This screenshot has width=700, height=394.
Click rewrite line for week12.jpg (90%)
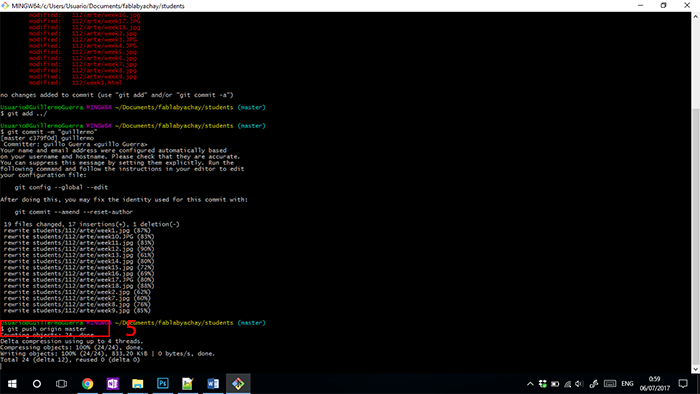[x=79, y=249]
